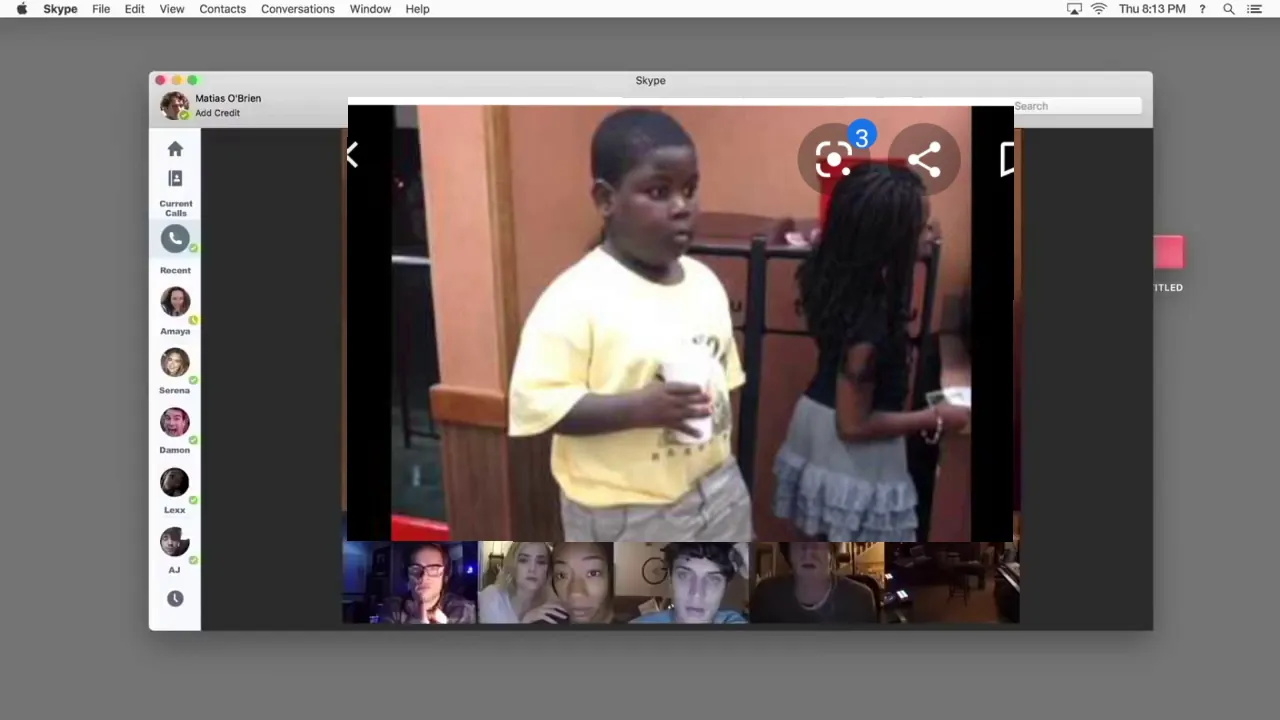Tap the bookmark icon on shared image
The width and height of the screenshot is (1280, 720).
coord(1007,159)
